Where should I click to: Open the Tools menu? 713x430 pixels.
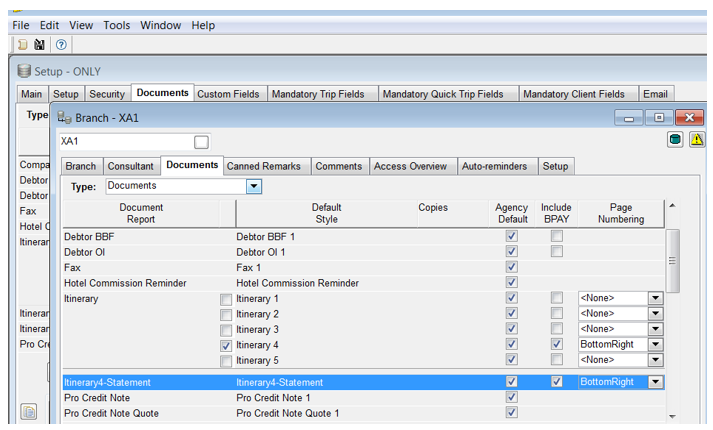[x=117, y=25]
